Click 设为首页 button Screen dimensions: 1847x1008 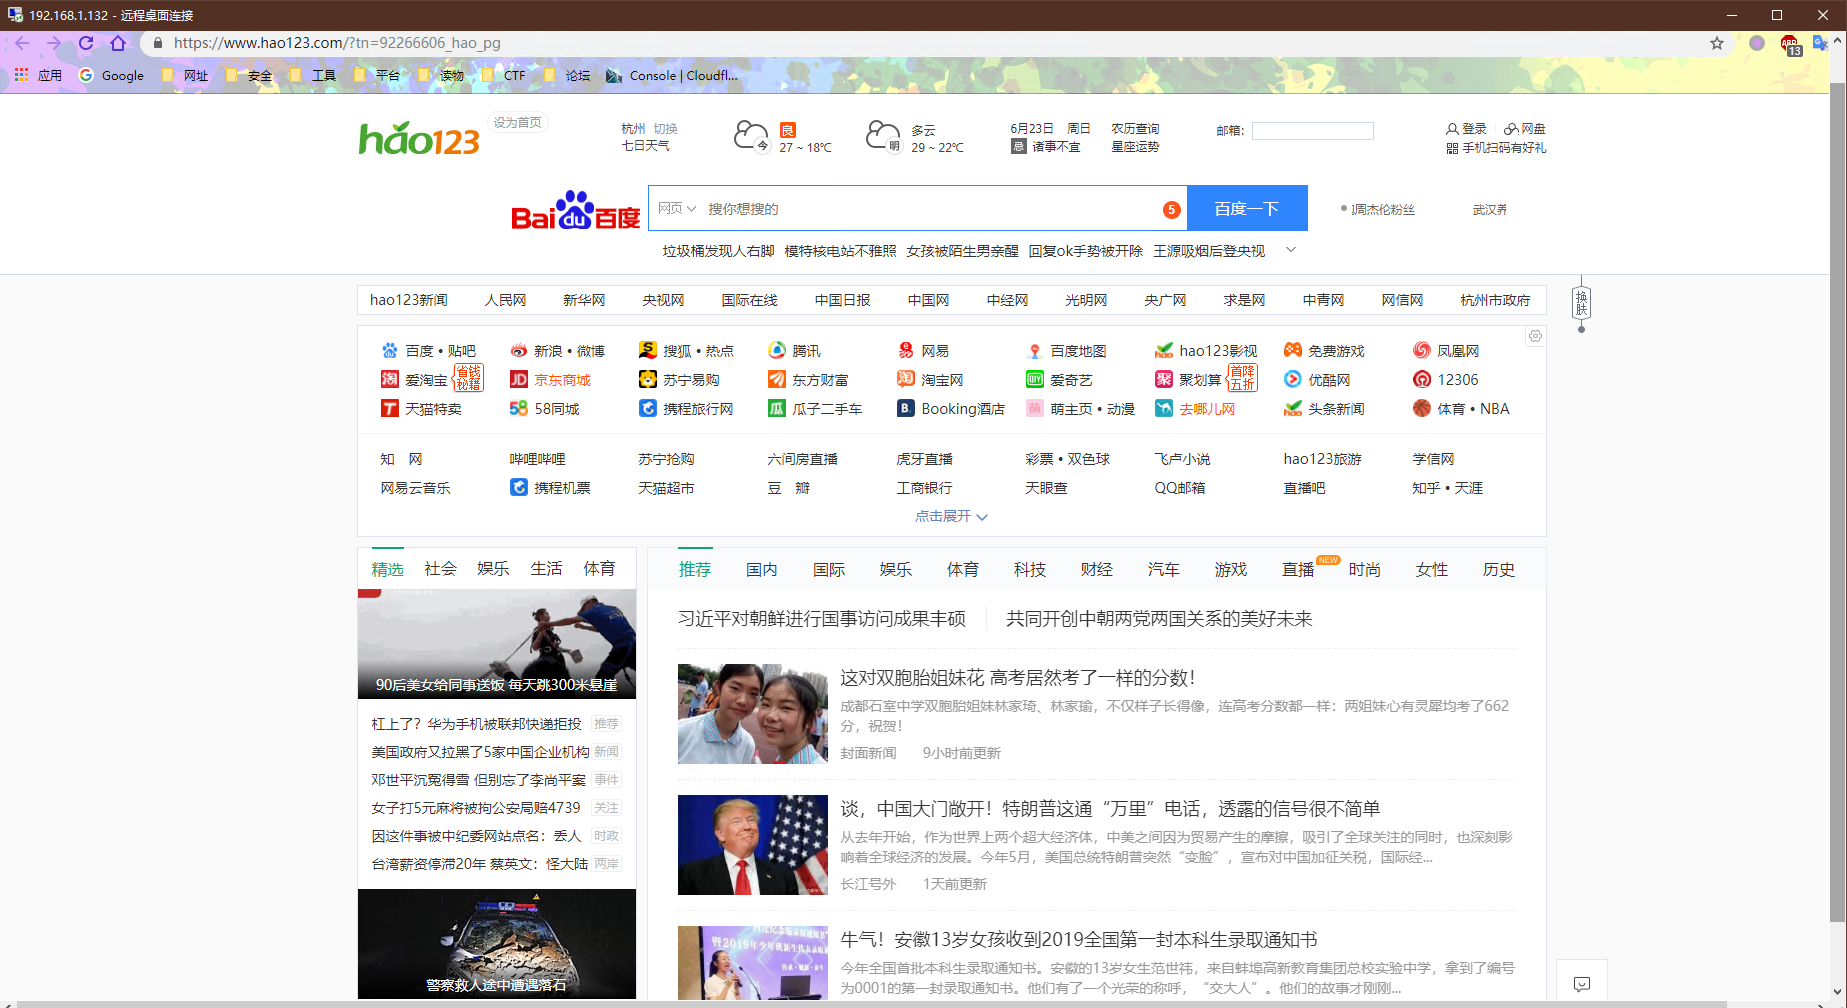tap(517, 122)
